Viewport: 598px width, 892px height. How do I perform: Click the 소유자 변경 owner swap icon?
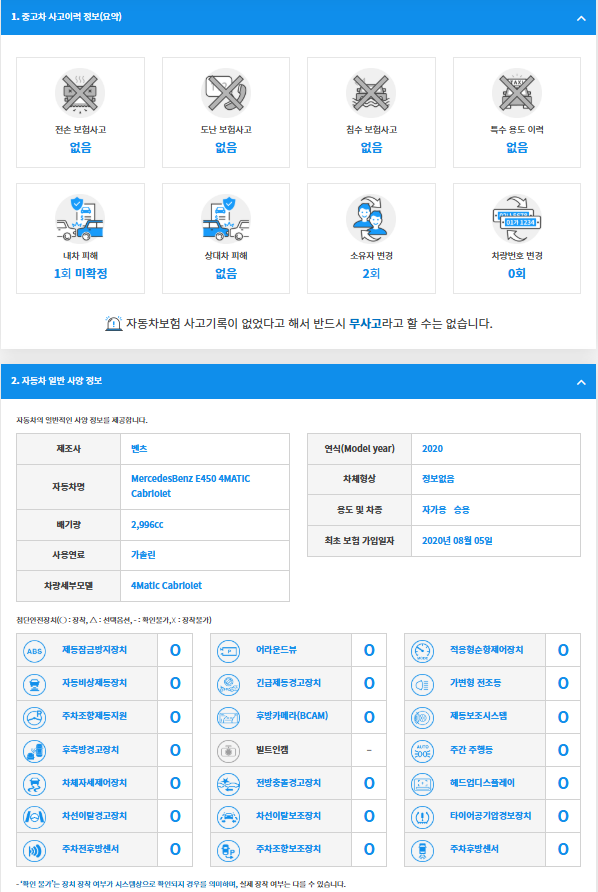click(x=371, y=219)
